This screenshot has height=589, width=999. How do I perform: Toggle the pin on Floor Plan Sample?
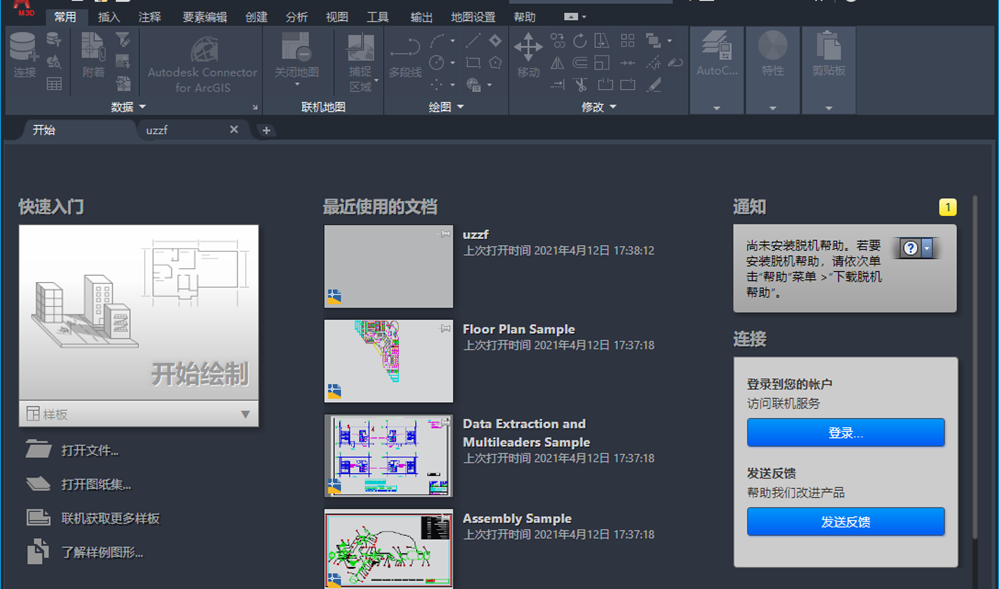(x=445, y=328)
